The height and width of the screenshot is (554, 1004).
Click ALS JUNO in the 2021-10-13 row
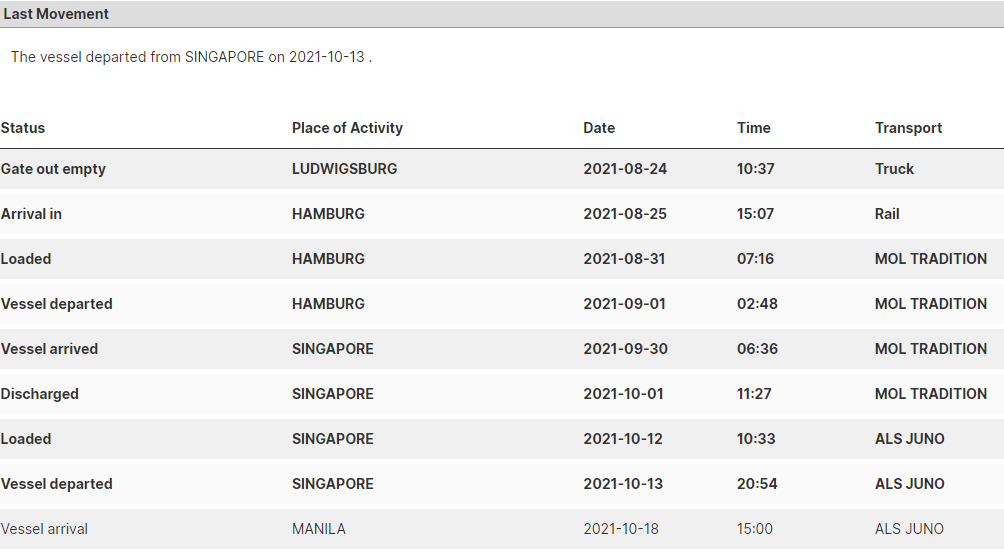(910, 484)
